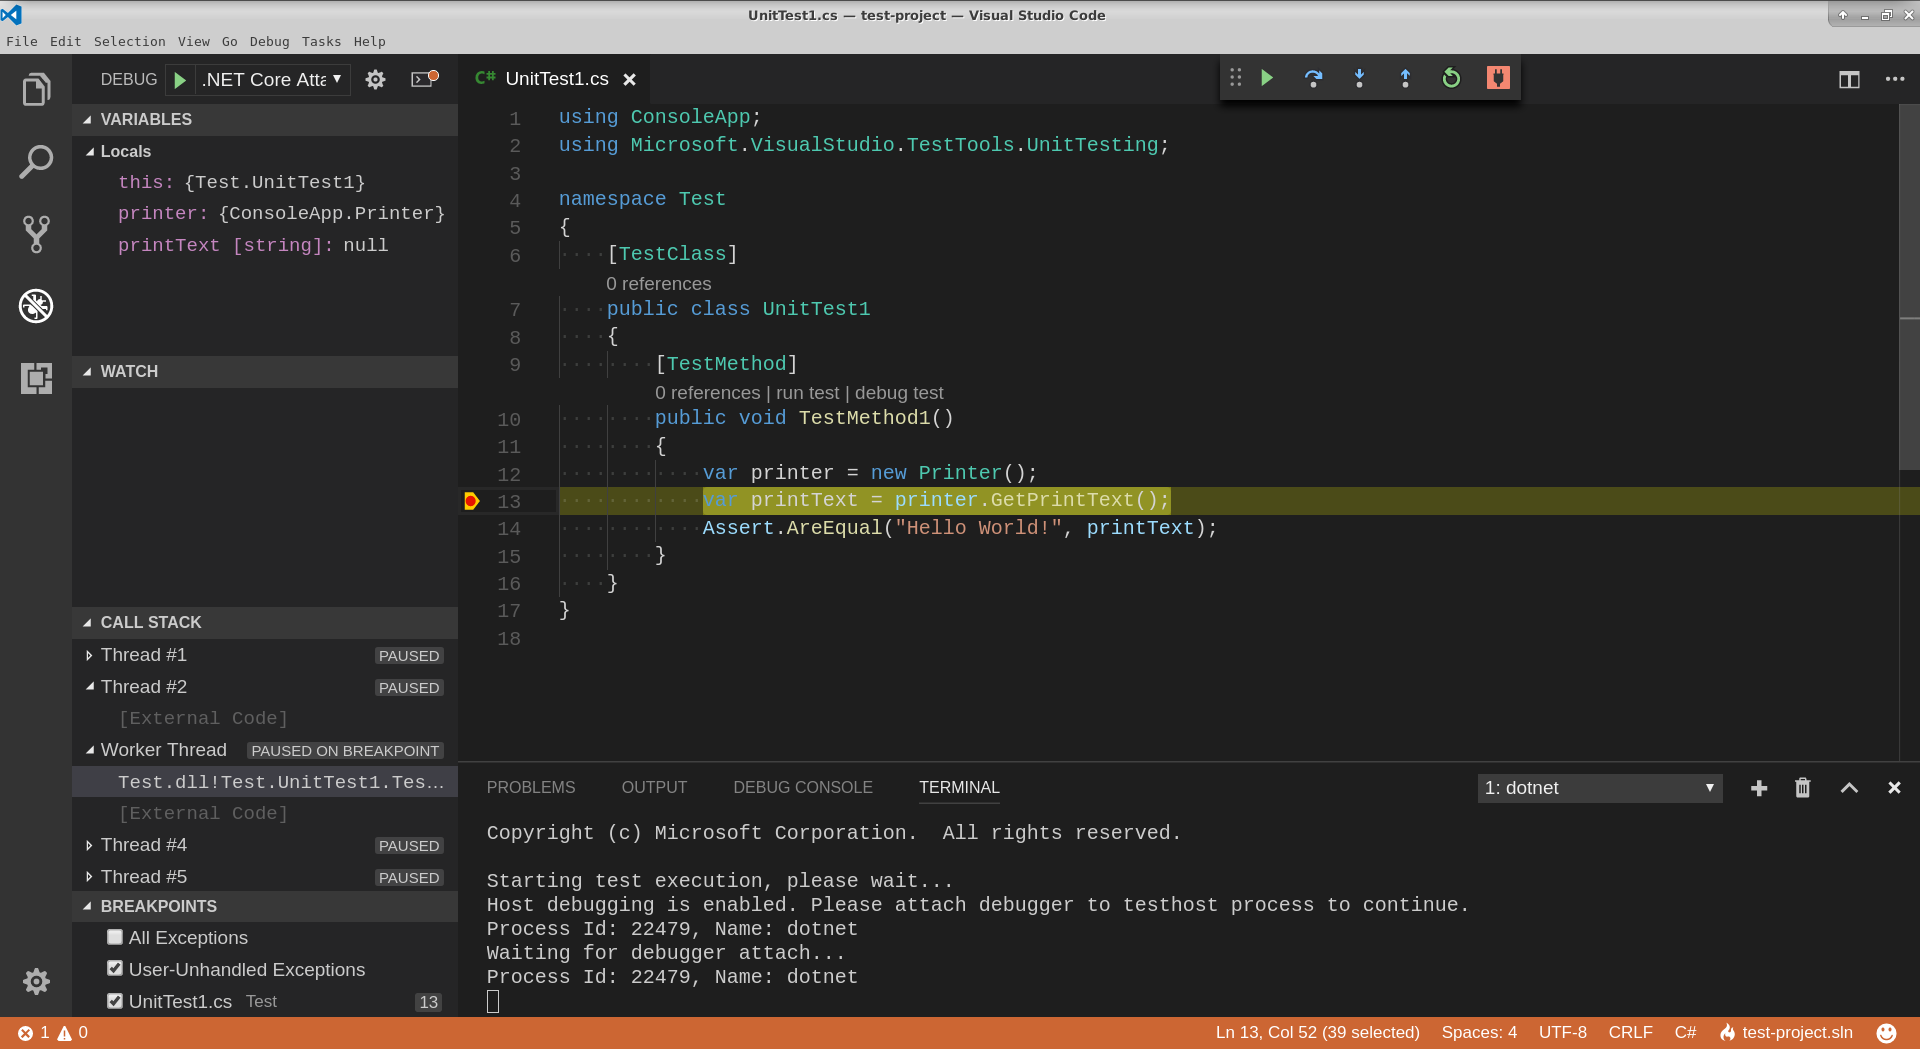This screenshot has width=1920, height=1049.
Task: Click '0 references' above class UnitTest1
Action: tap(659, 284)
